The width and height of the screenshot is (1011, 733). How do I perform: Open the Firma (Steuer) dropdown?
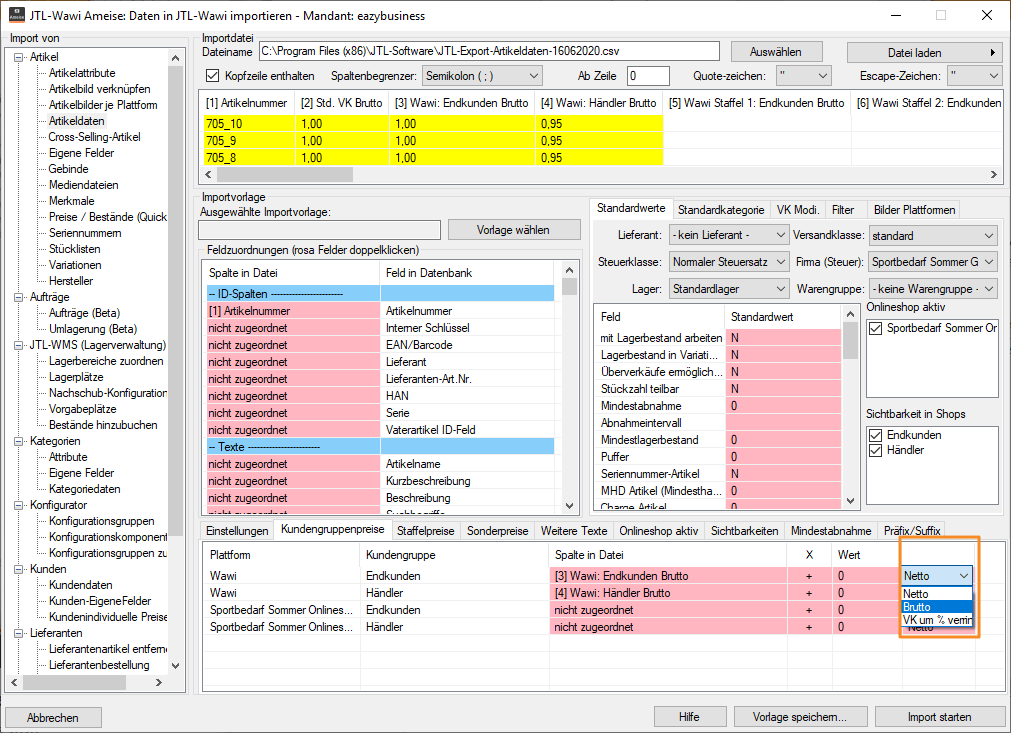pyautogui.click(x=933, y=262)
